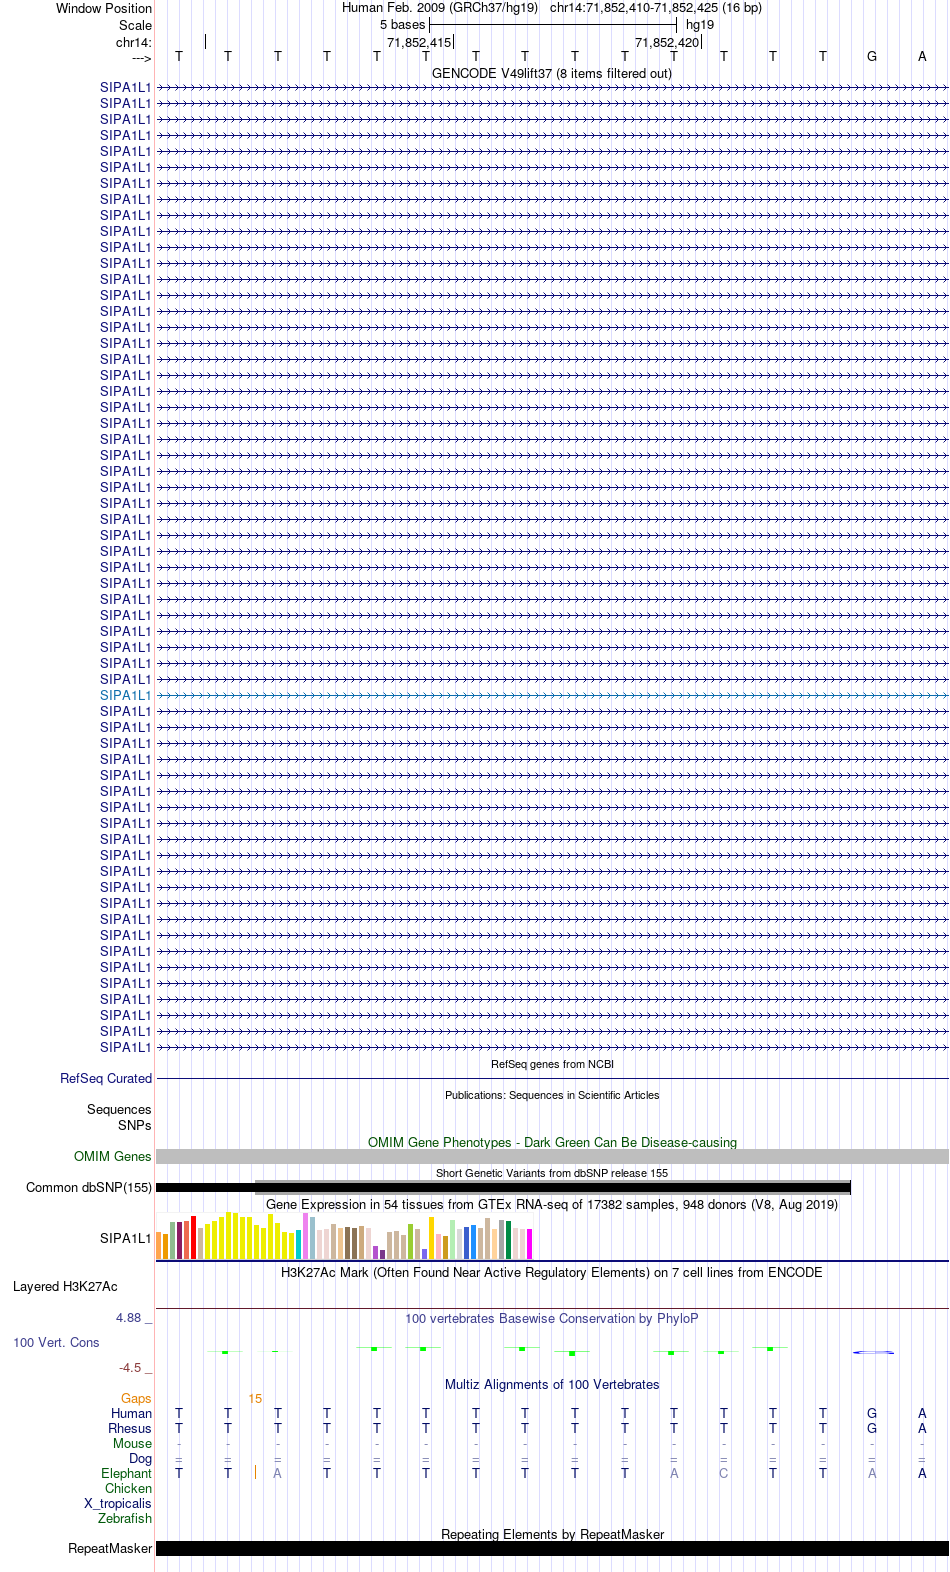Open "Repeating Elements by RepeatMasker" title
Viewport: 950px width, 1572px height.
[552, 1534]
